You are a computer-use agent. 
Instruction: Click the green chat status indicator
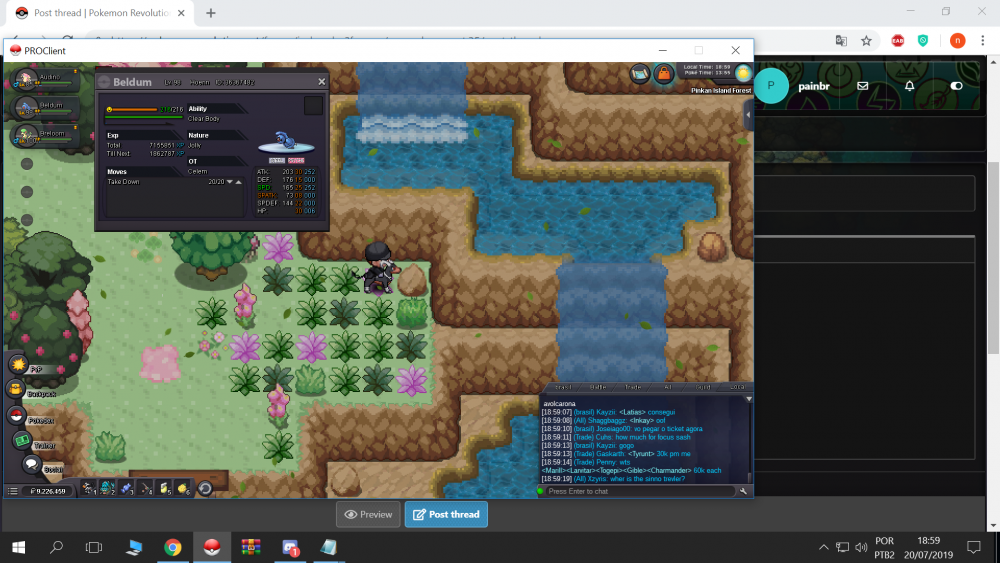[x=541, y=491]
